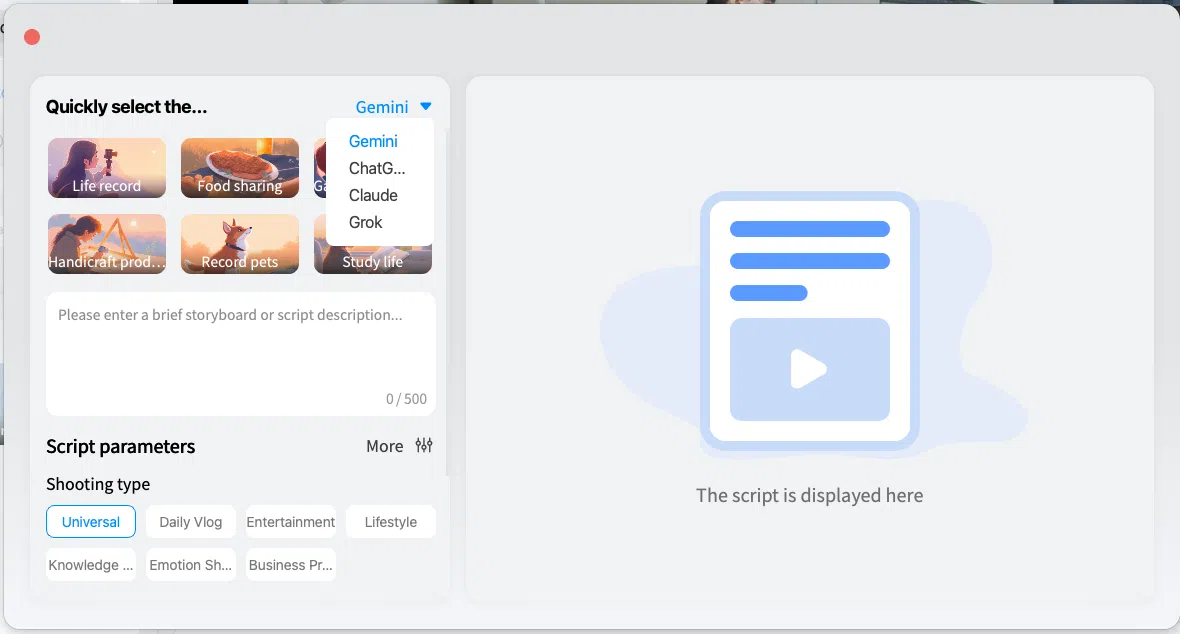Choose the Lifestyle shooting type
The image size is (1180, 634).
coord(391,522)
